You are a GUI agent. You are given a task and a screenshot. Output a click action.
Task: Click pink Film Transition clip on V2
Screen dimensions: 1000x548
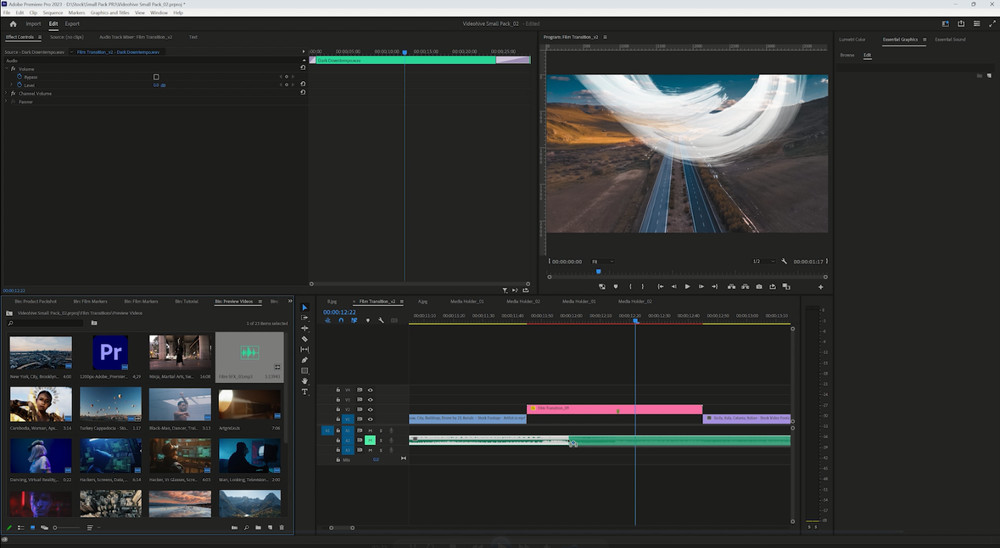coord(614,409)
